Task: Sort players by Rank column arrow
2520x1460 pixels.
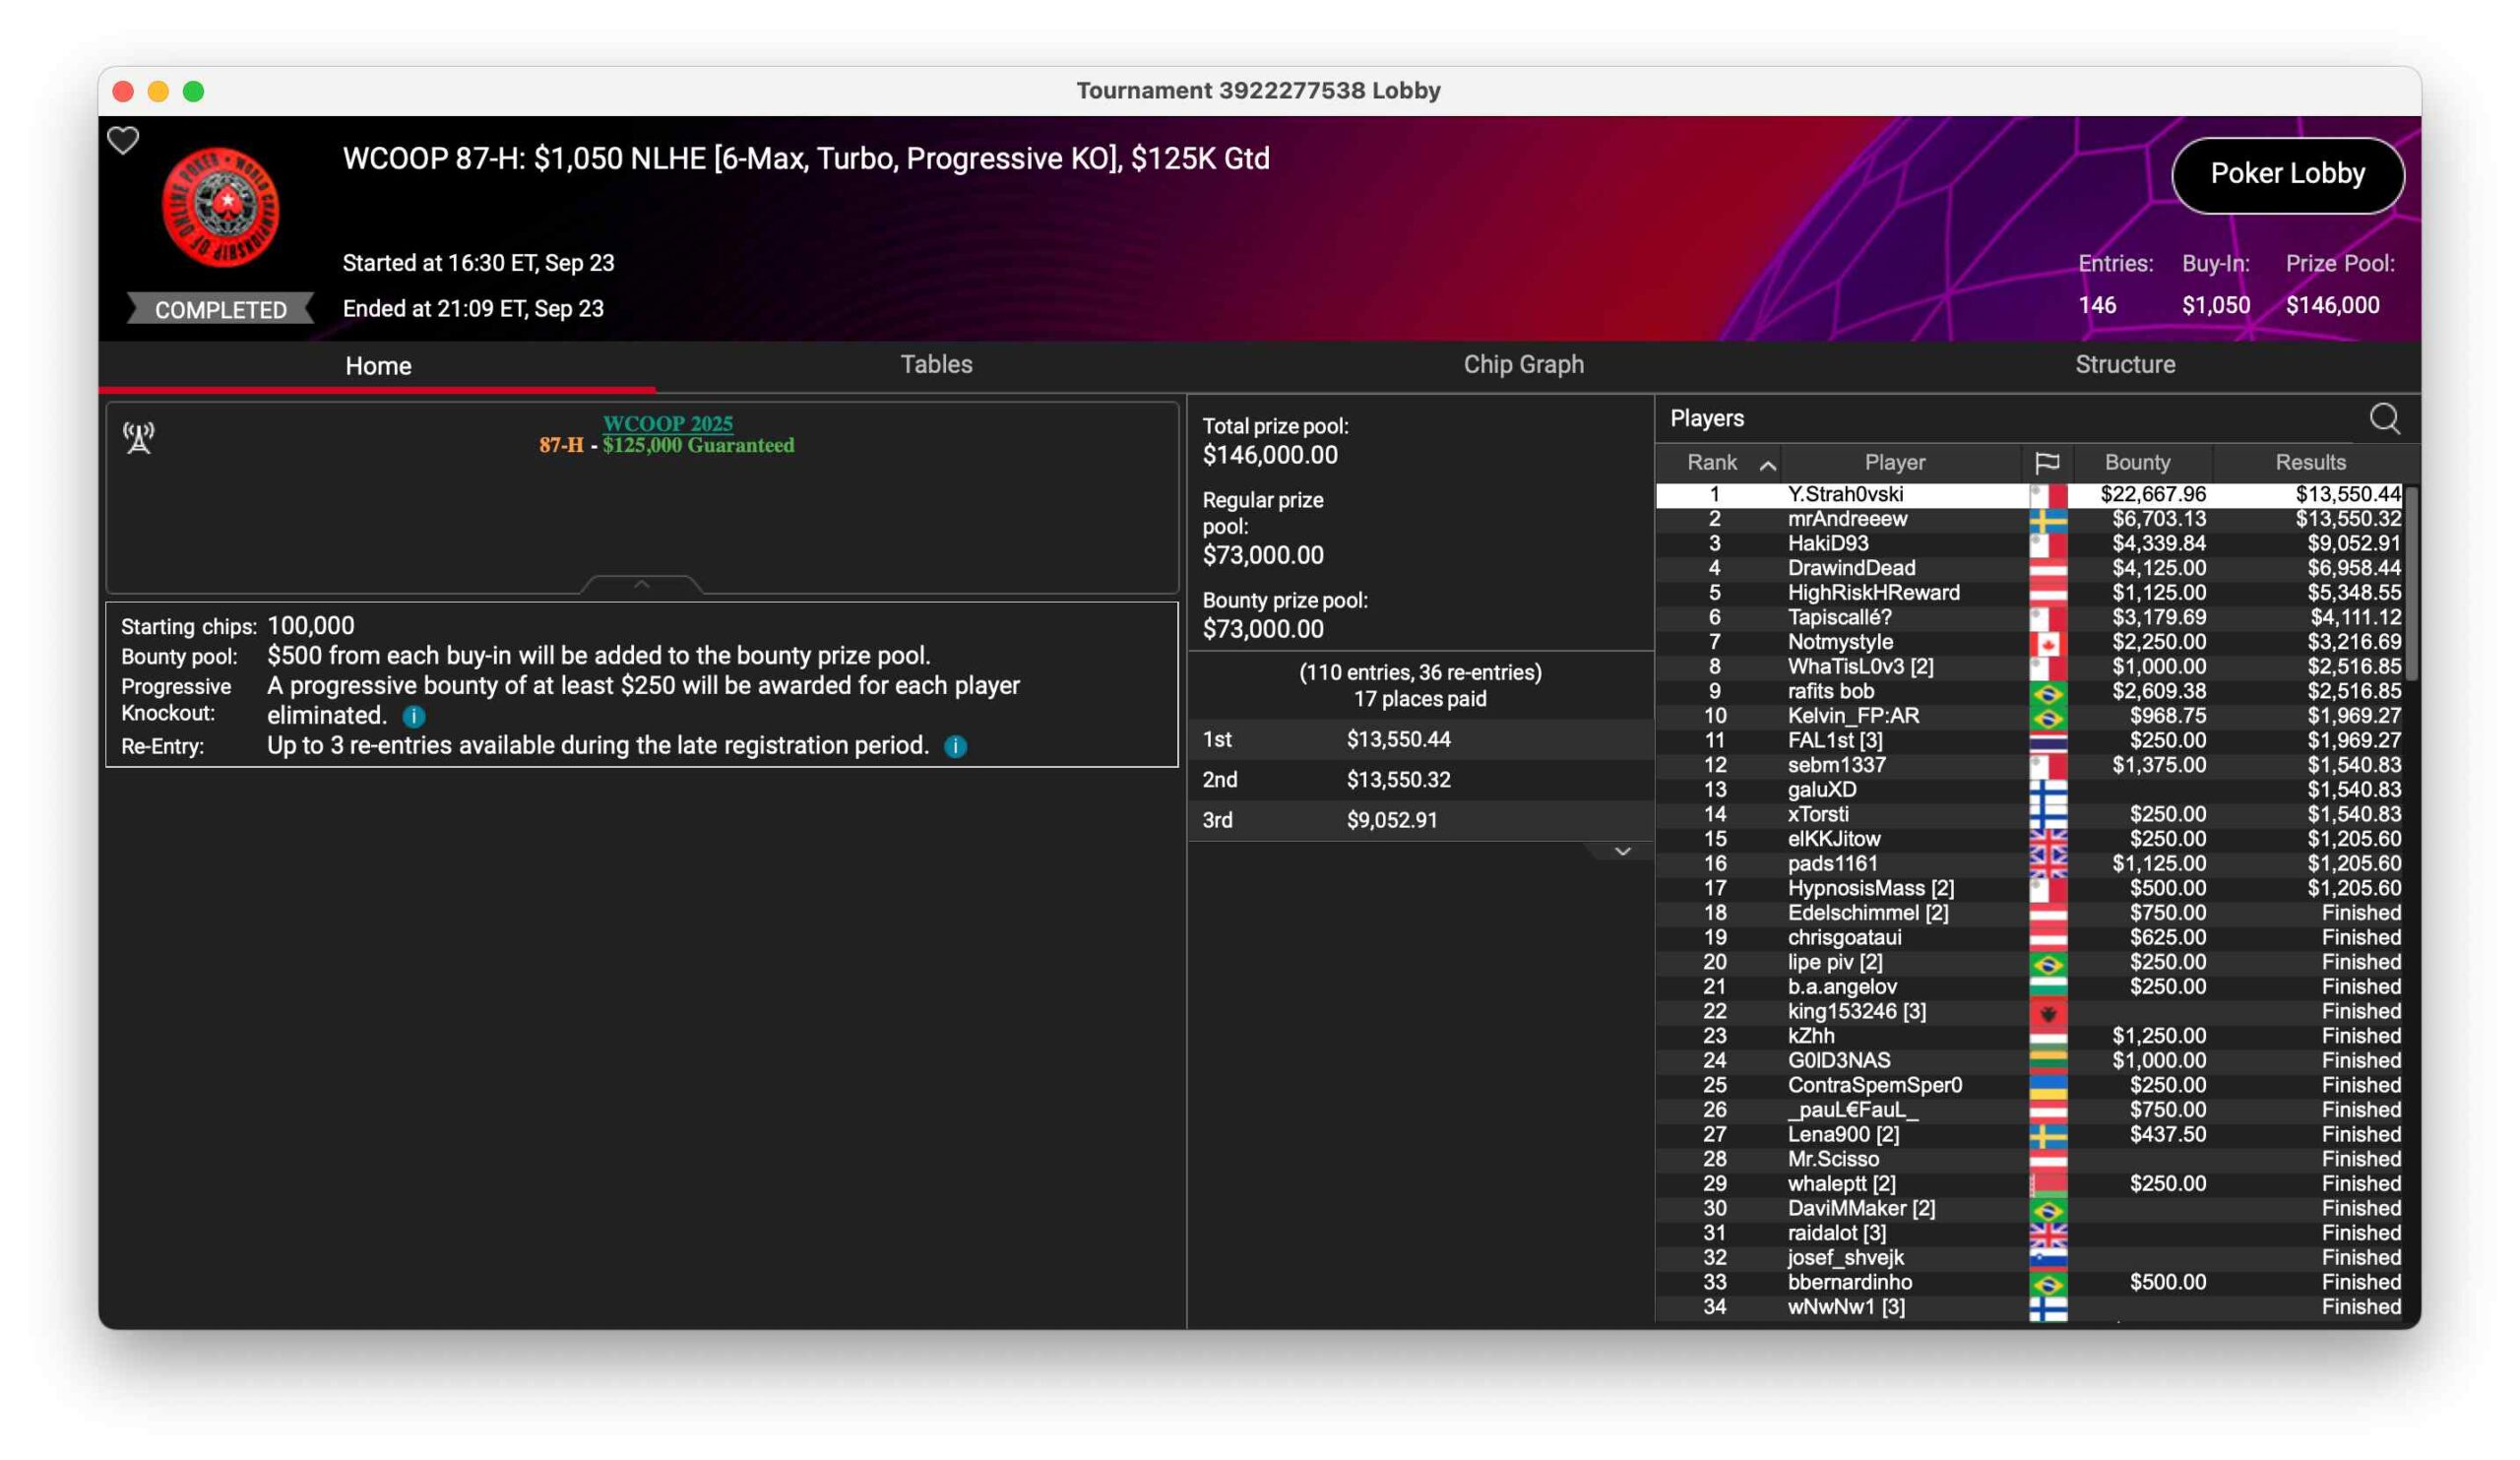Action: click(x=1767, y=465)
